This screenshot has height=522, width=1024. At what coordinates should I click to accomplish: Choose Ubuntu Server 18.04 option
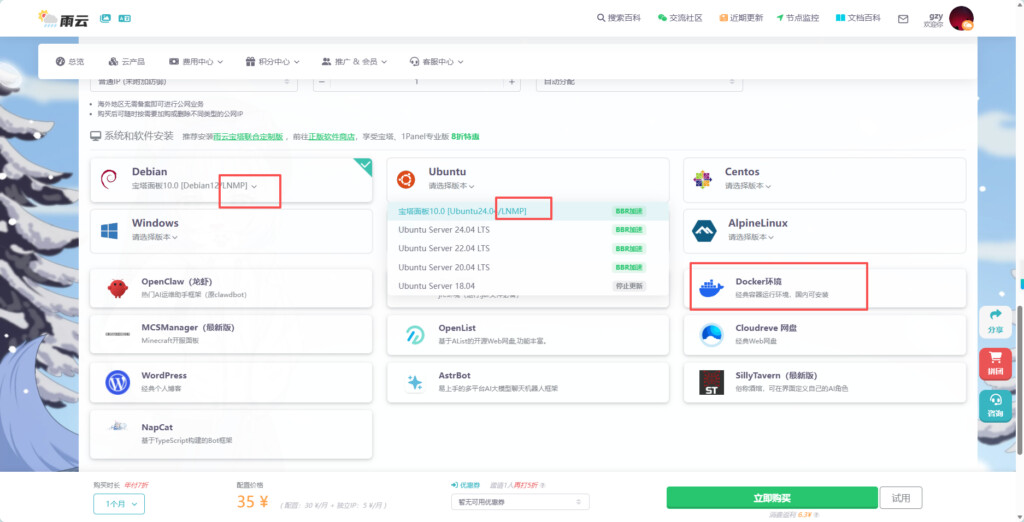[x=528, y=285]
